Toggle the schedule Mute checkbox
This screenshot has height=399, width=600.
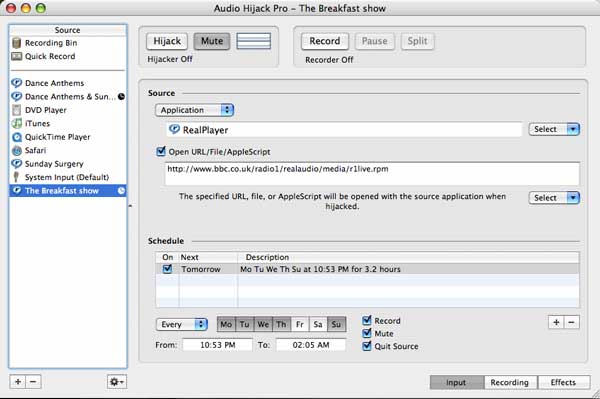(x=367, y=333)
